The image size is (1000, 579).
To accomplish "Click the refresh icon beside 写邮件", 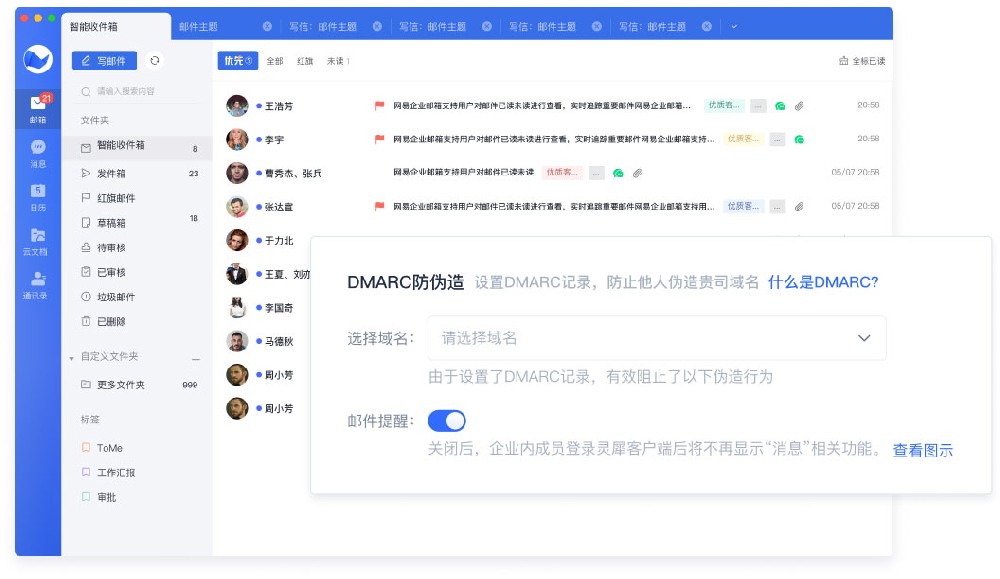I will point(154,61).
